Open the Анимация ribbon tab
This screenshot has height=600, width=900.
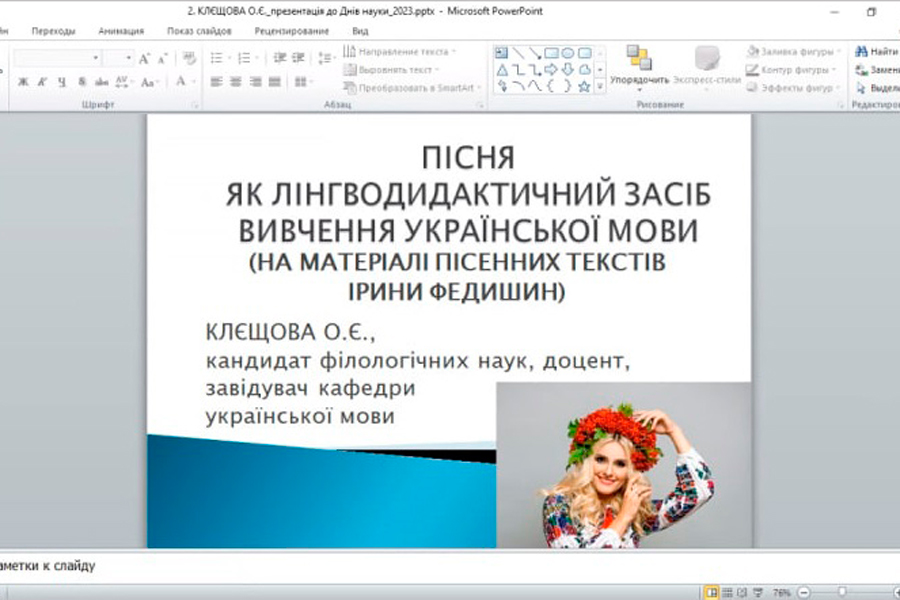coord(120,31)
